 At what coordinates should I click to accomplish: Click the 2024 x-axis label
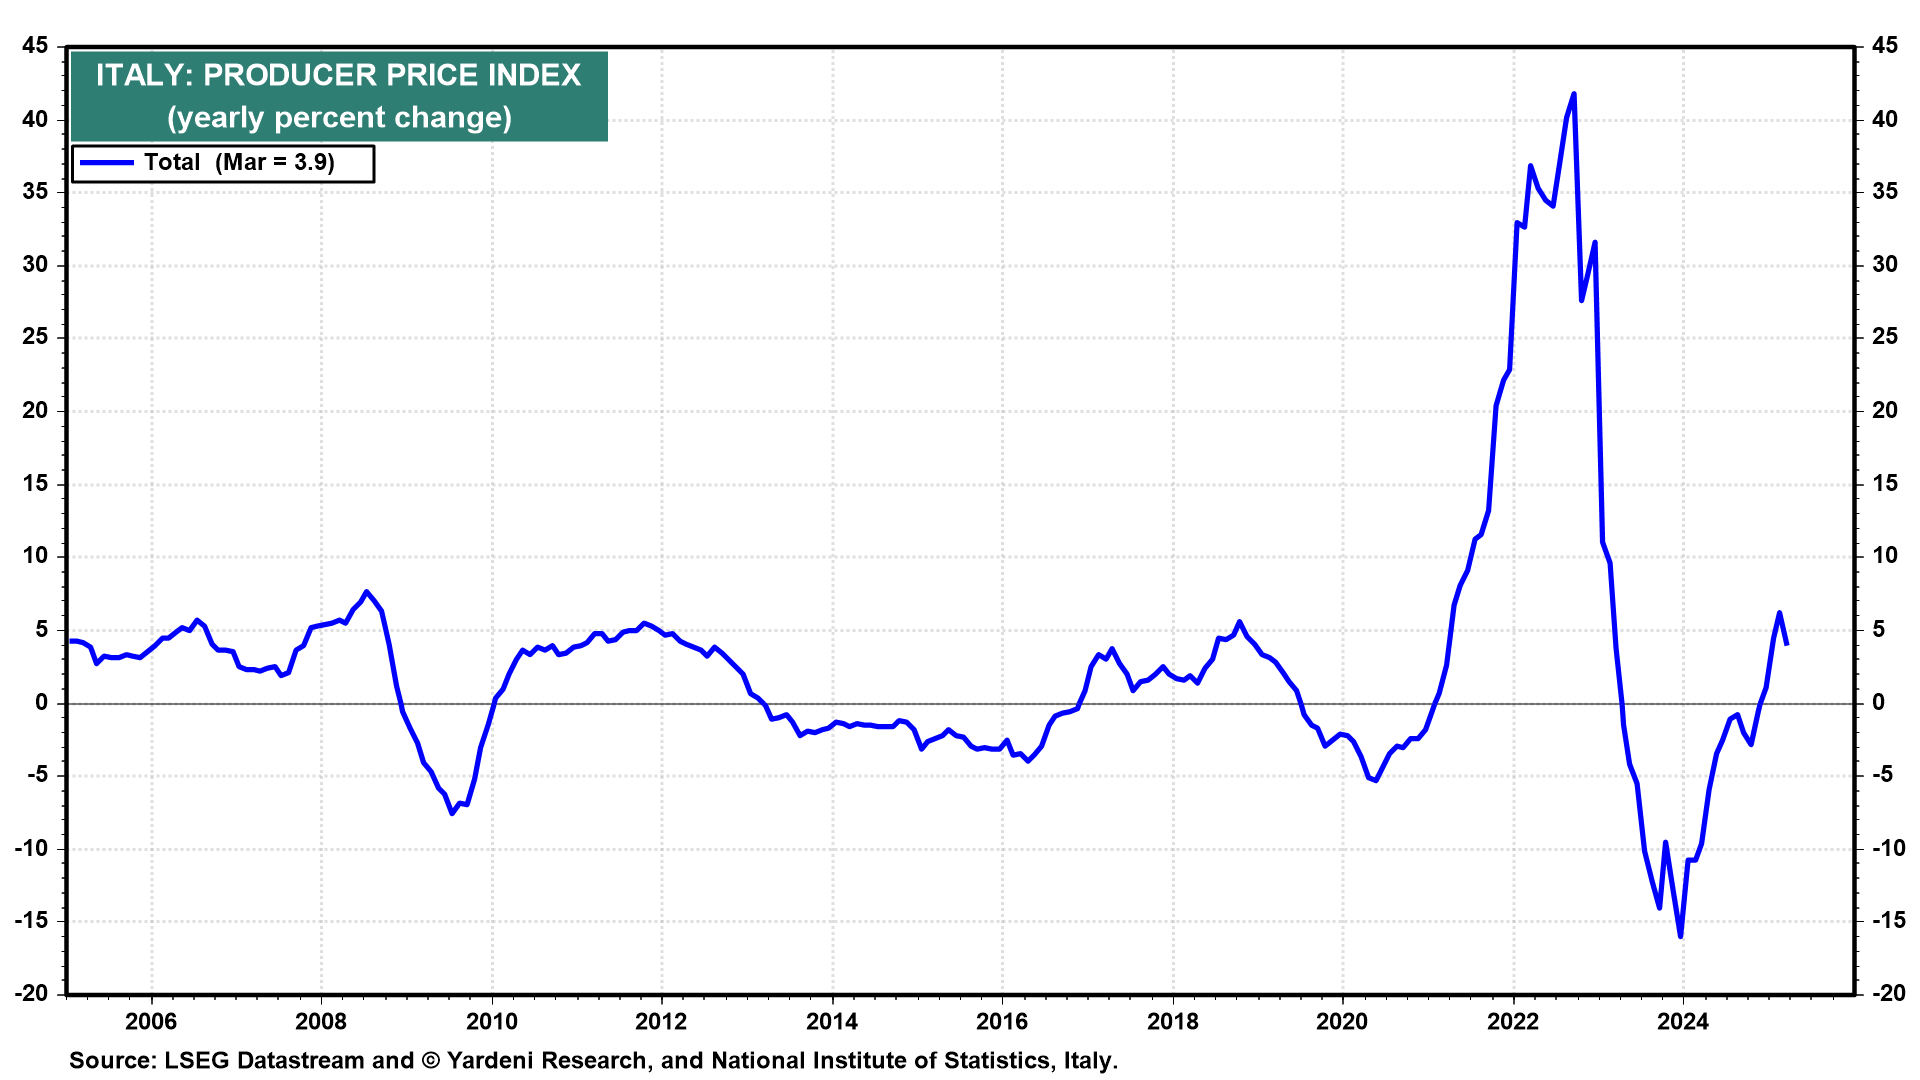pos(1683,1021)
